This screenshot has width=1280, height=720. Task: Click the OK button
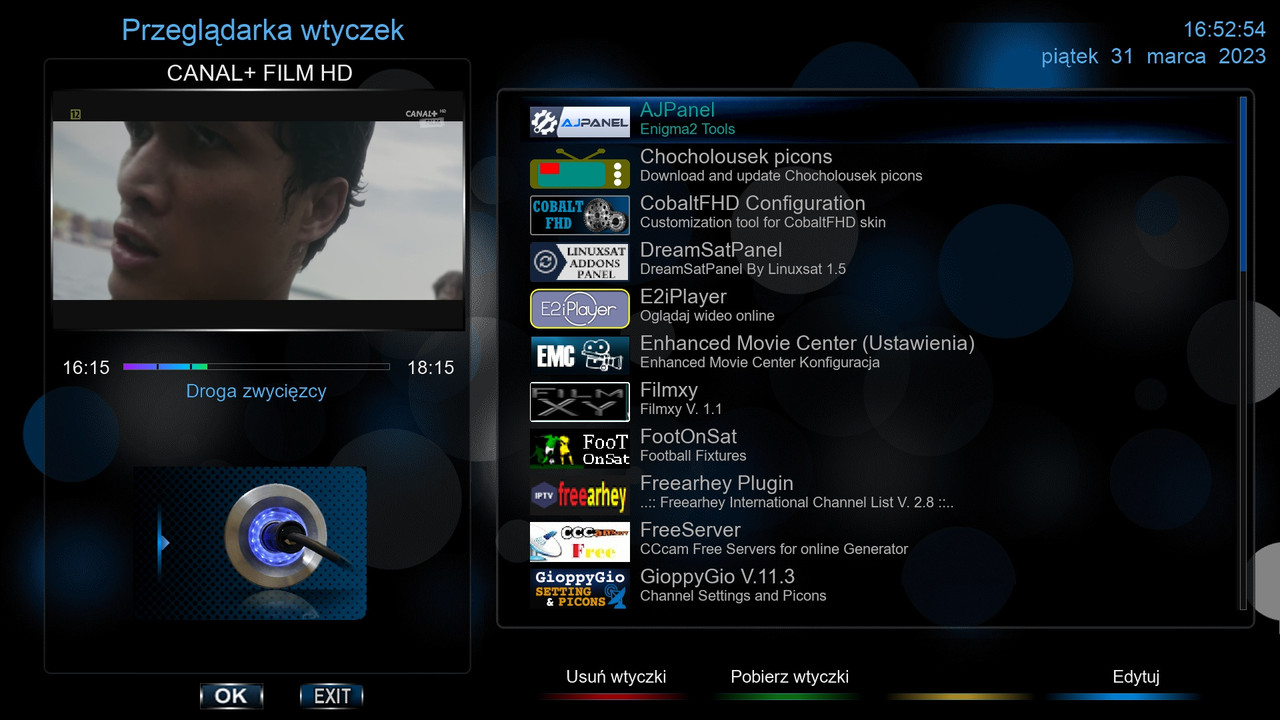click(232, 696)
